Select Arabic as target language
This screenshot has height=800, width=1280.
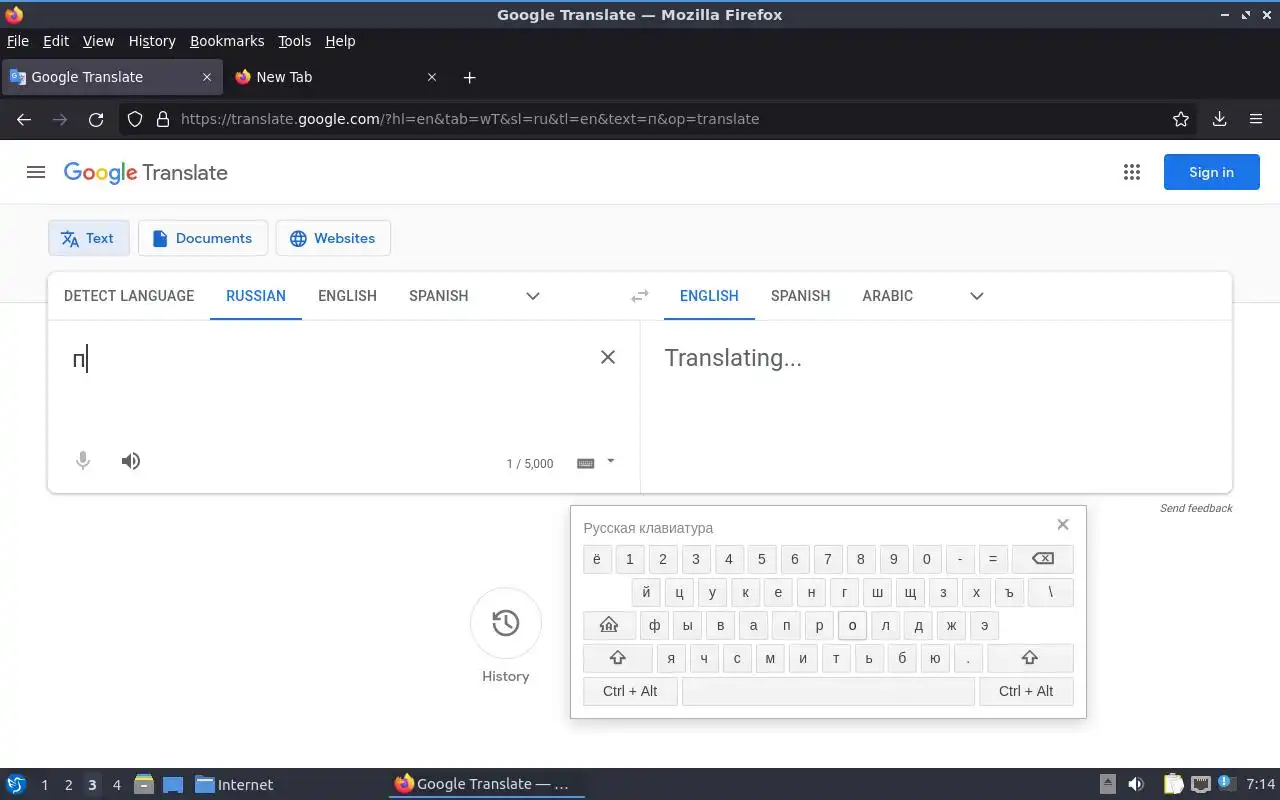tap(887, 296)
